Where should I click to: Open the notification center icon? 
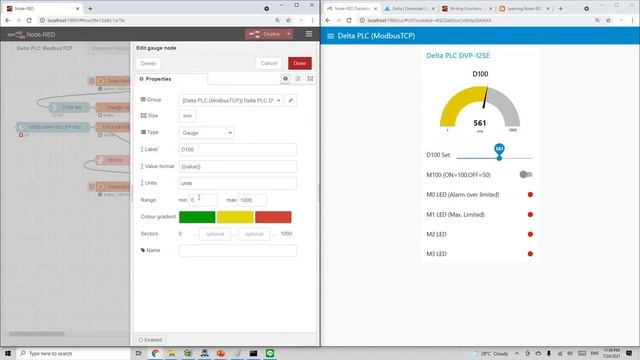pyautogui.click(x=629, y=353)
